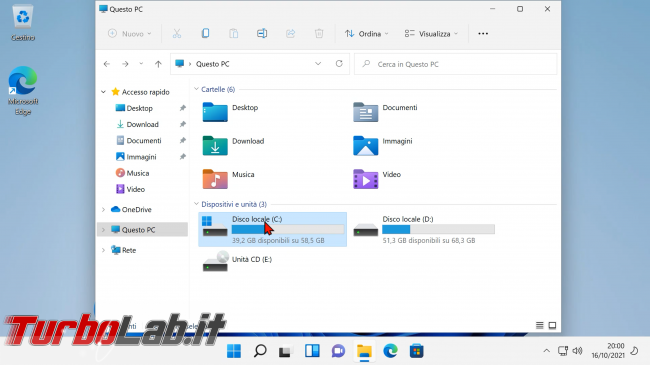Click the Cerca in Questo PC search box
Image resolution: width=650 pixels, height=365 pixels.
456,64
